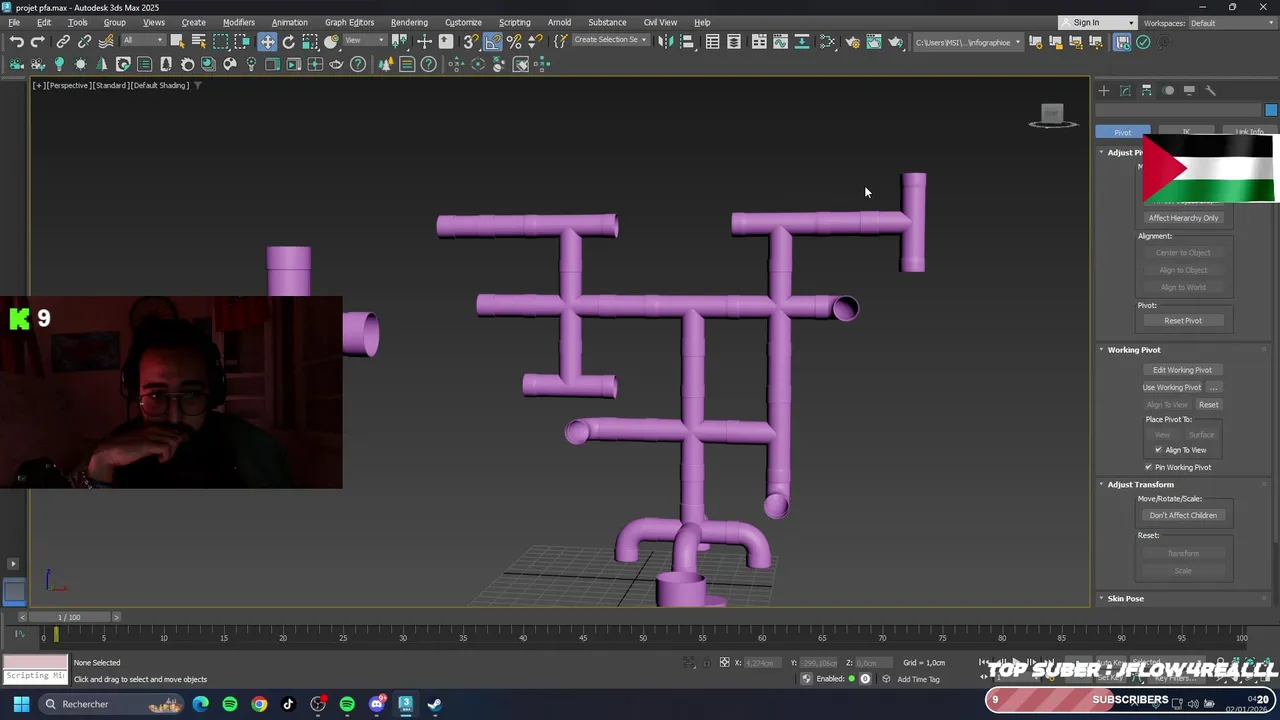Open the Create Selection Set dropdown
Screen dimensions: 1280x720
point(610,41)
